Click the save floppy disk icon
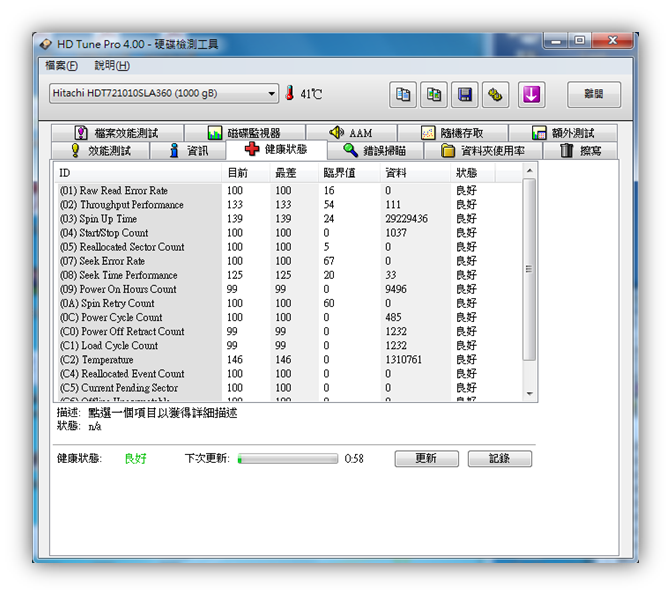671x595 pixels. click(464, 94)
